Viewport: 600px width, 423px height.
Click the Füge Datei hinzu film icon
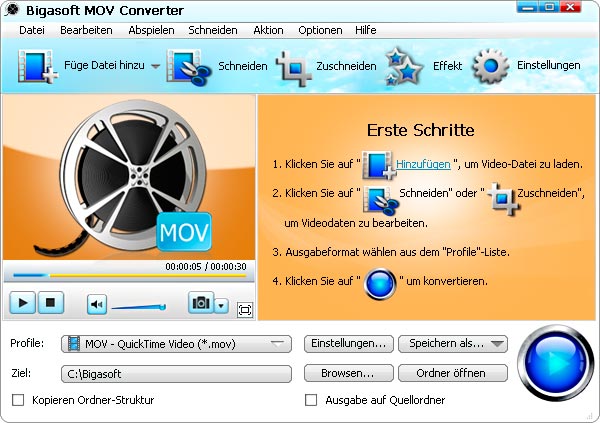pos(38,66)
